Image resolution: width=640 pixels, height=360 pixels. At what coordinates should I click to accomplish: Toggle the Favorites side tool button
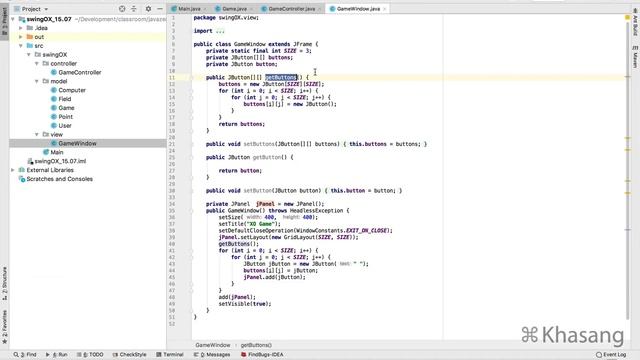pos(4,327)
